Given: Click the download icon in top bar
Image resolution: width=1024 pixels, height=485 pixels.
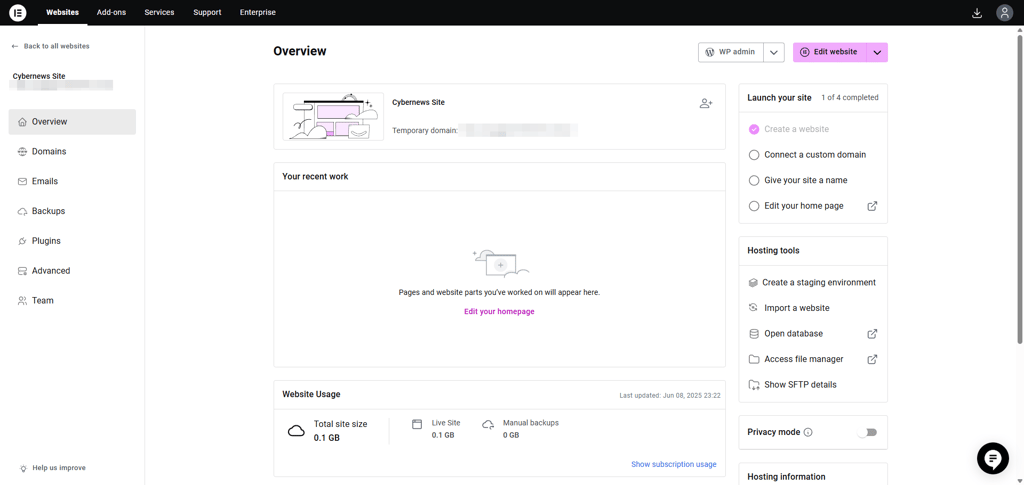Looking at the screenshot, I should click(x=977, y=12).
